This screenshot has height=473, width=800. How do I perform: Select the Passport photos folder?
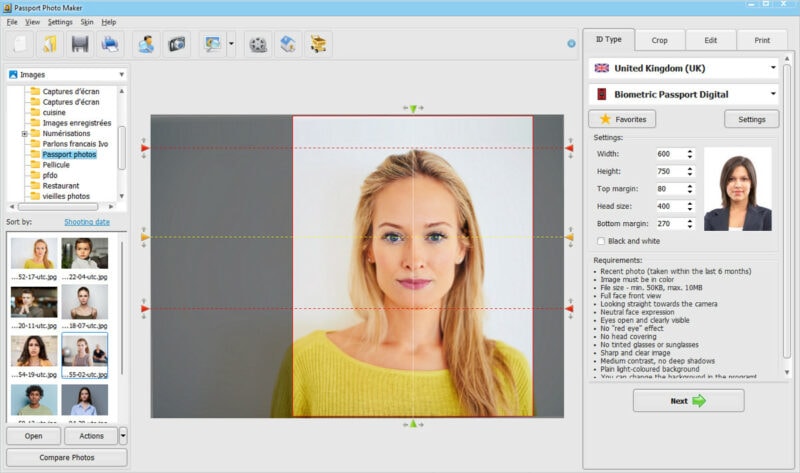69,154
